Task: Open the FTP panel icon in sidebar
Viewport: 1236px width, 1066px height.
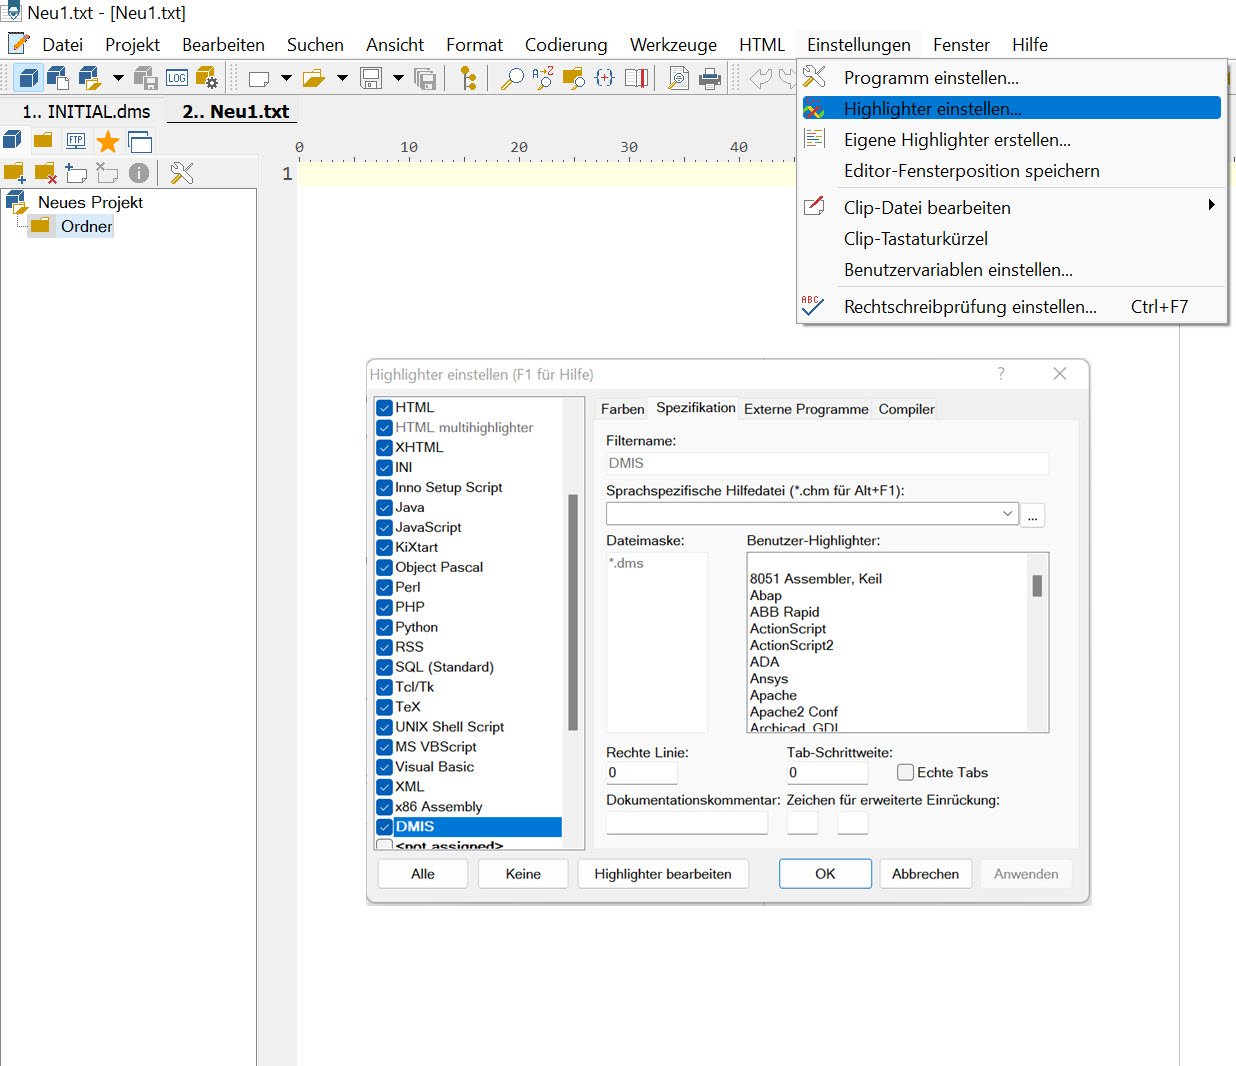Action: 75,141
